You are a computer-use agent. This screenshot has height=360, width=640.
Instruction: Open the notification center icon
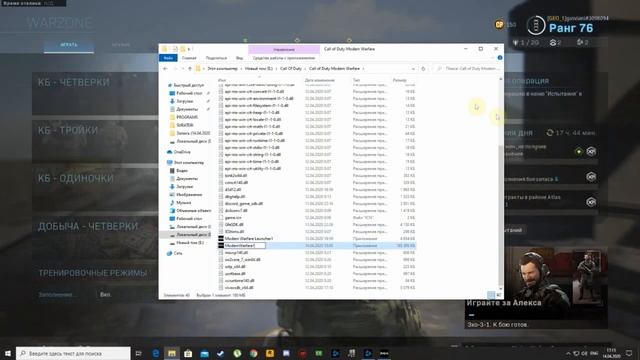[x=629, y=353]
